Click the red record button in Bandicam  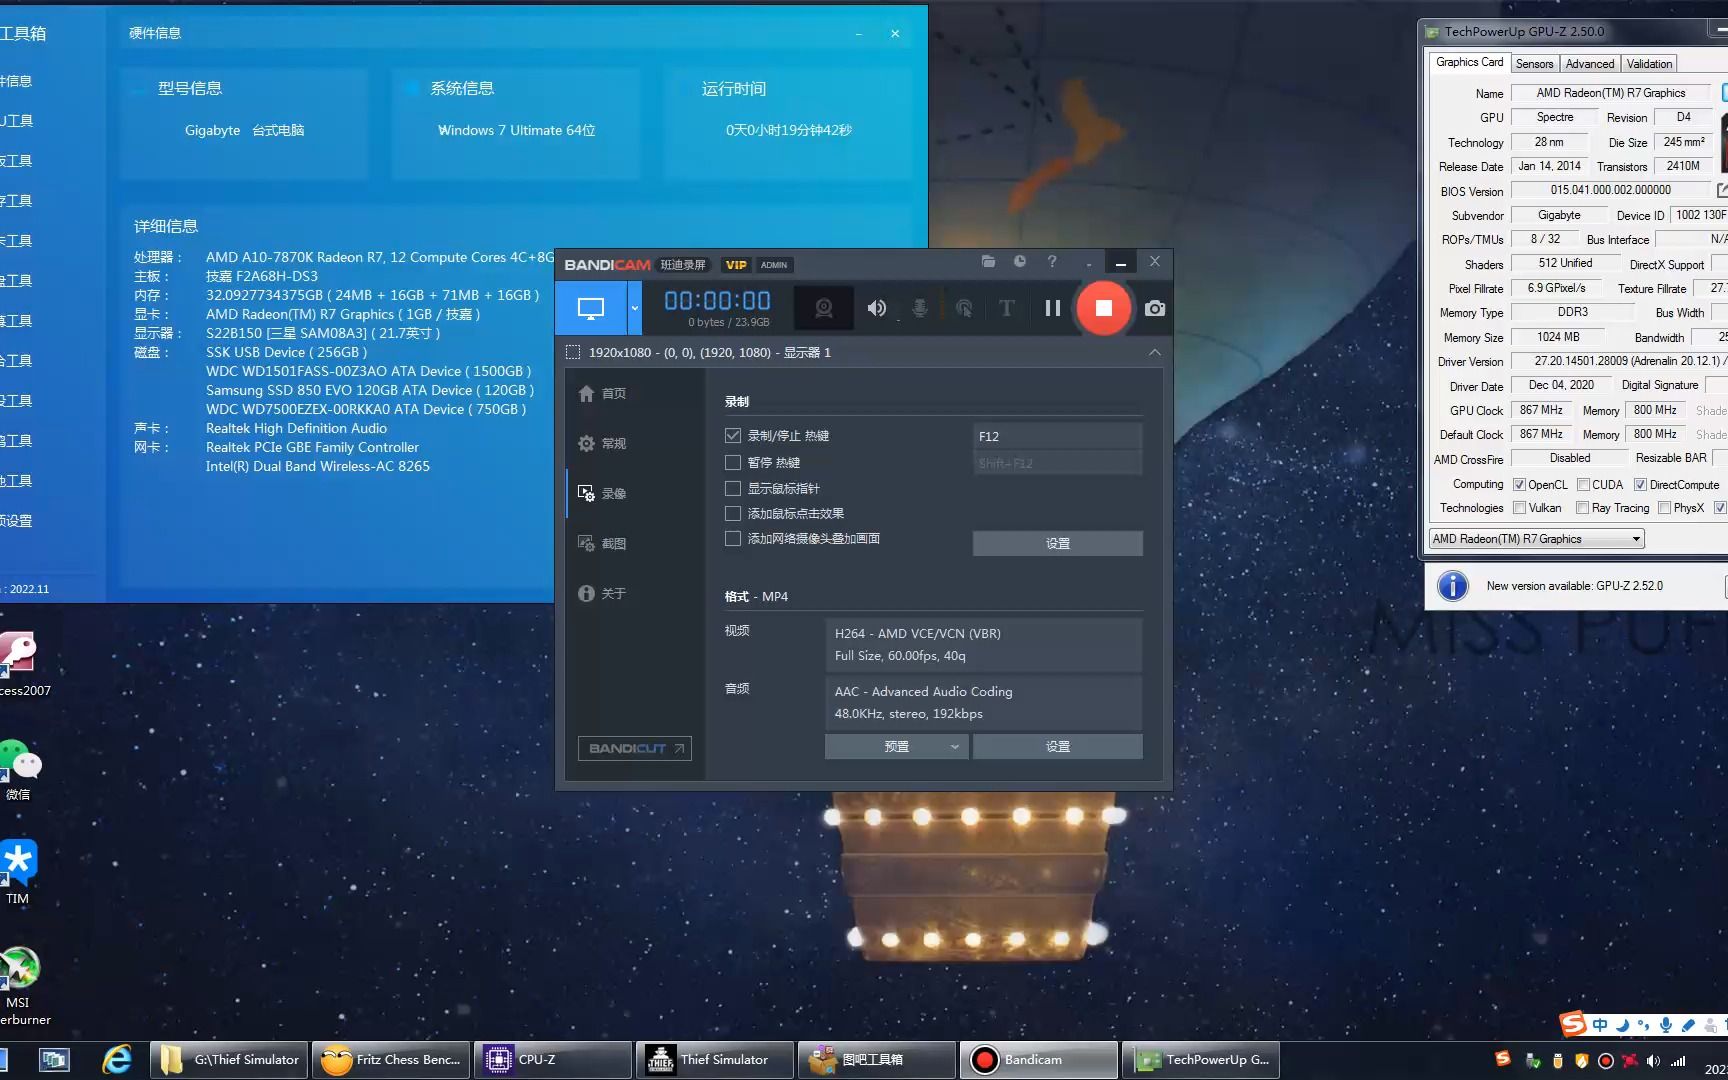pyautogui.click(x=1104, y=308)
